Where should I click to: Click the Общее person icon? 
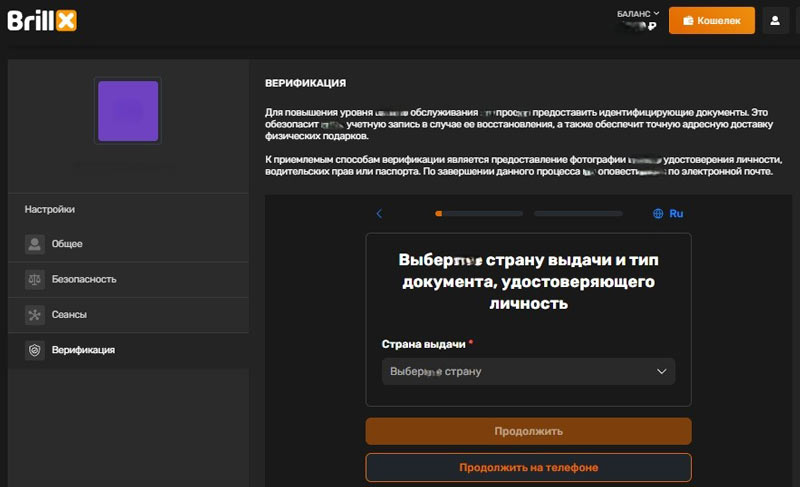click(35, 244)
